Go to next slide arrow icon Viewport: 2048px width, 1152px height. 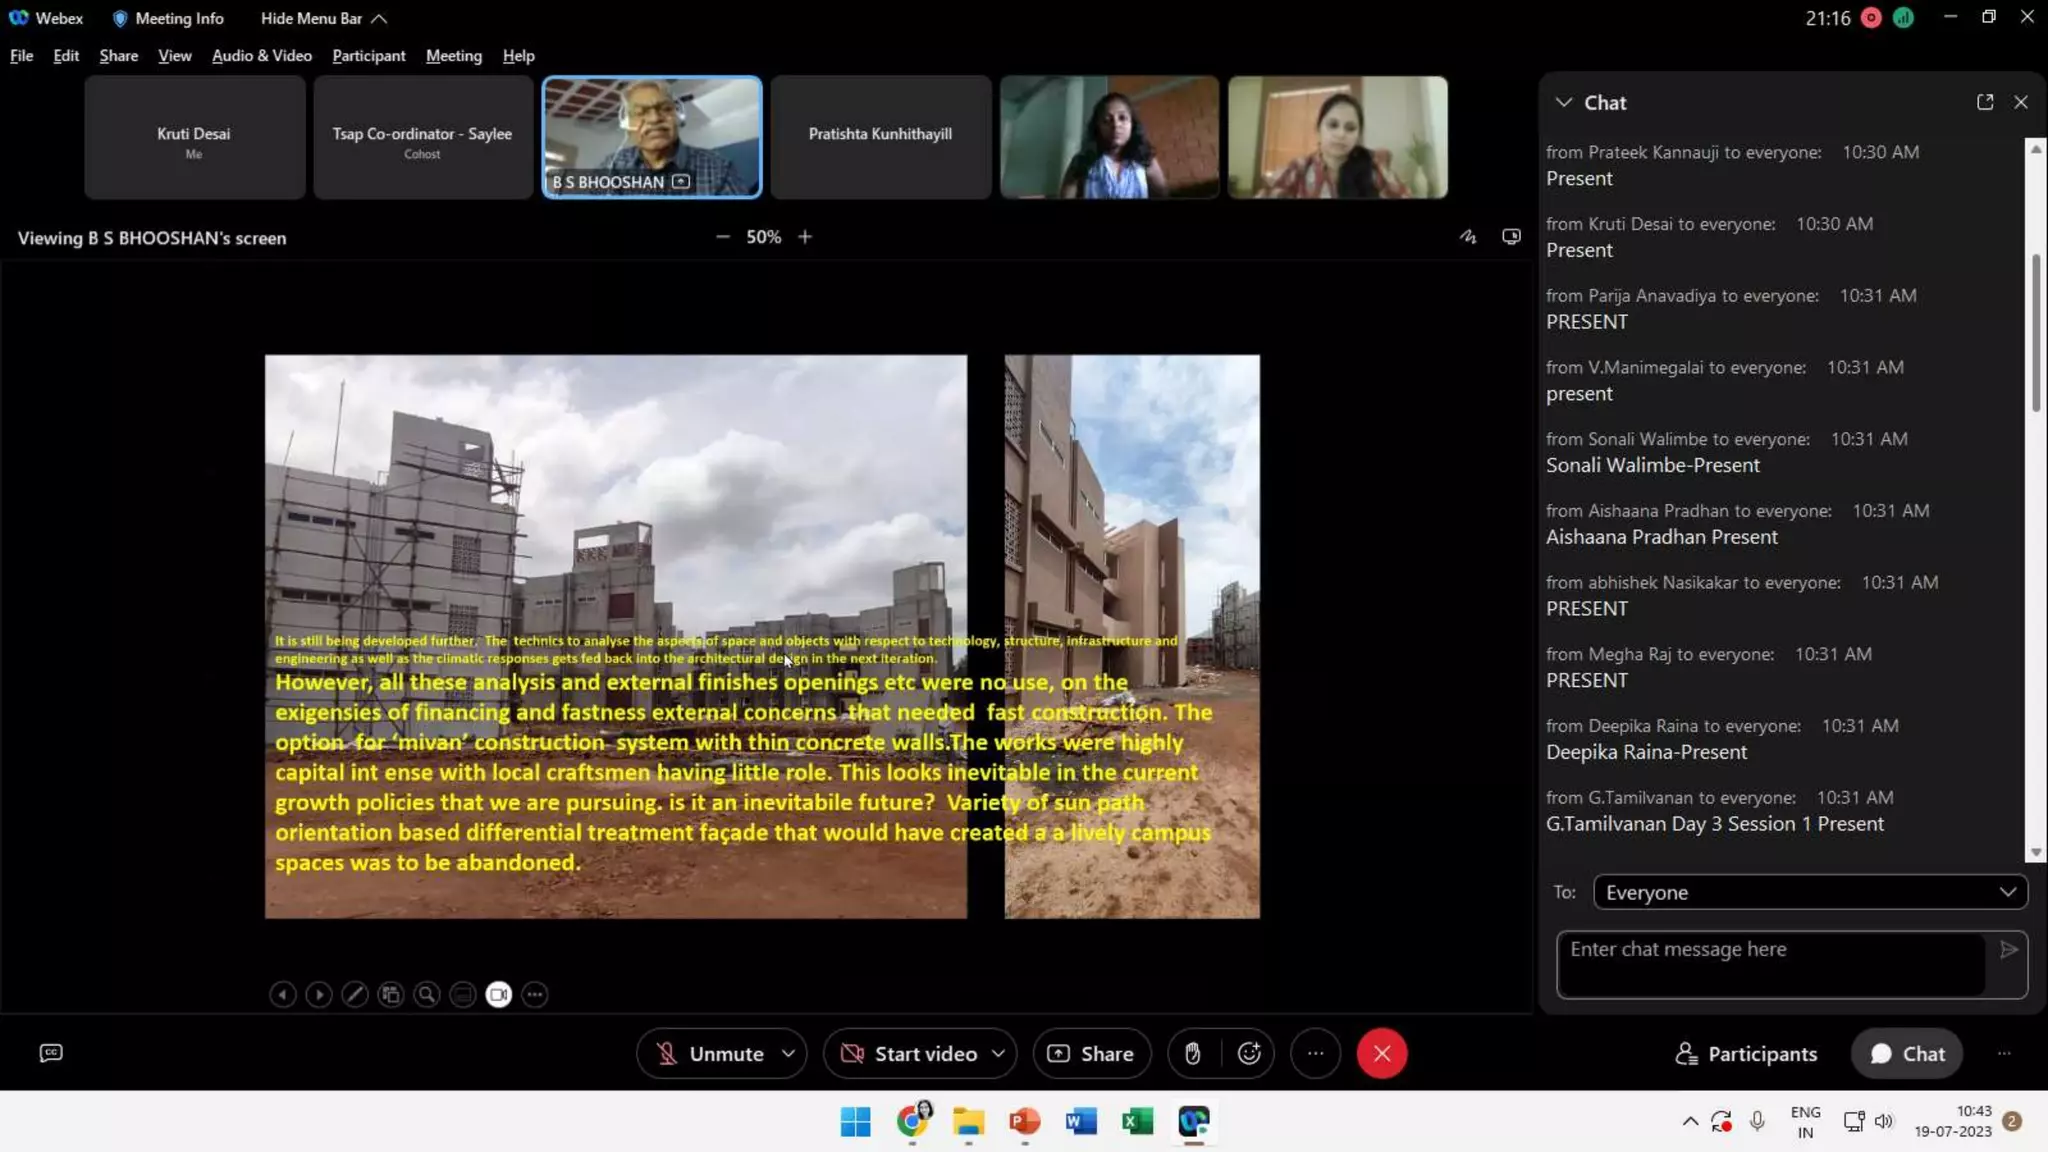tap(318, 994)
